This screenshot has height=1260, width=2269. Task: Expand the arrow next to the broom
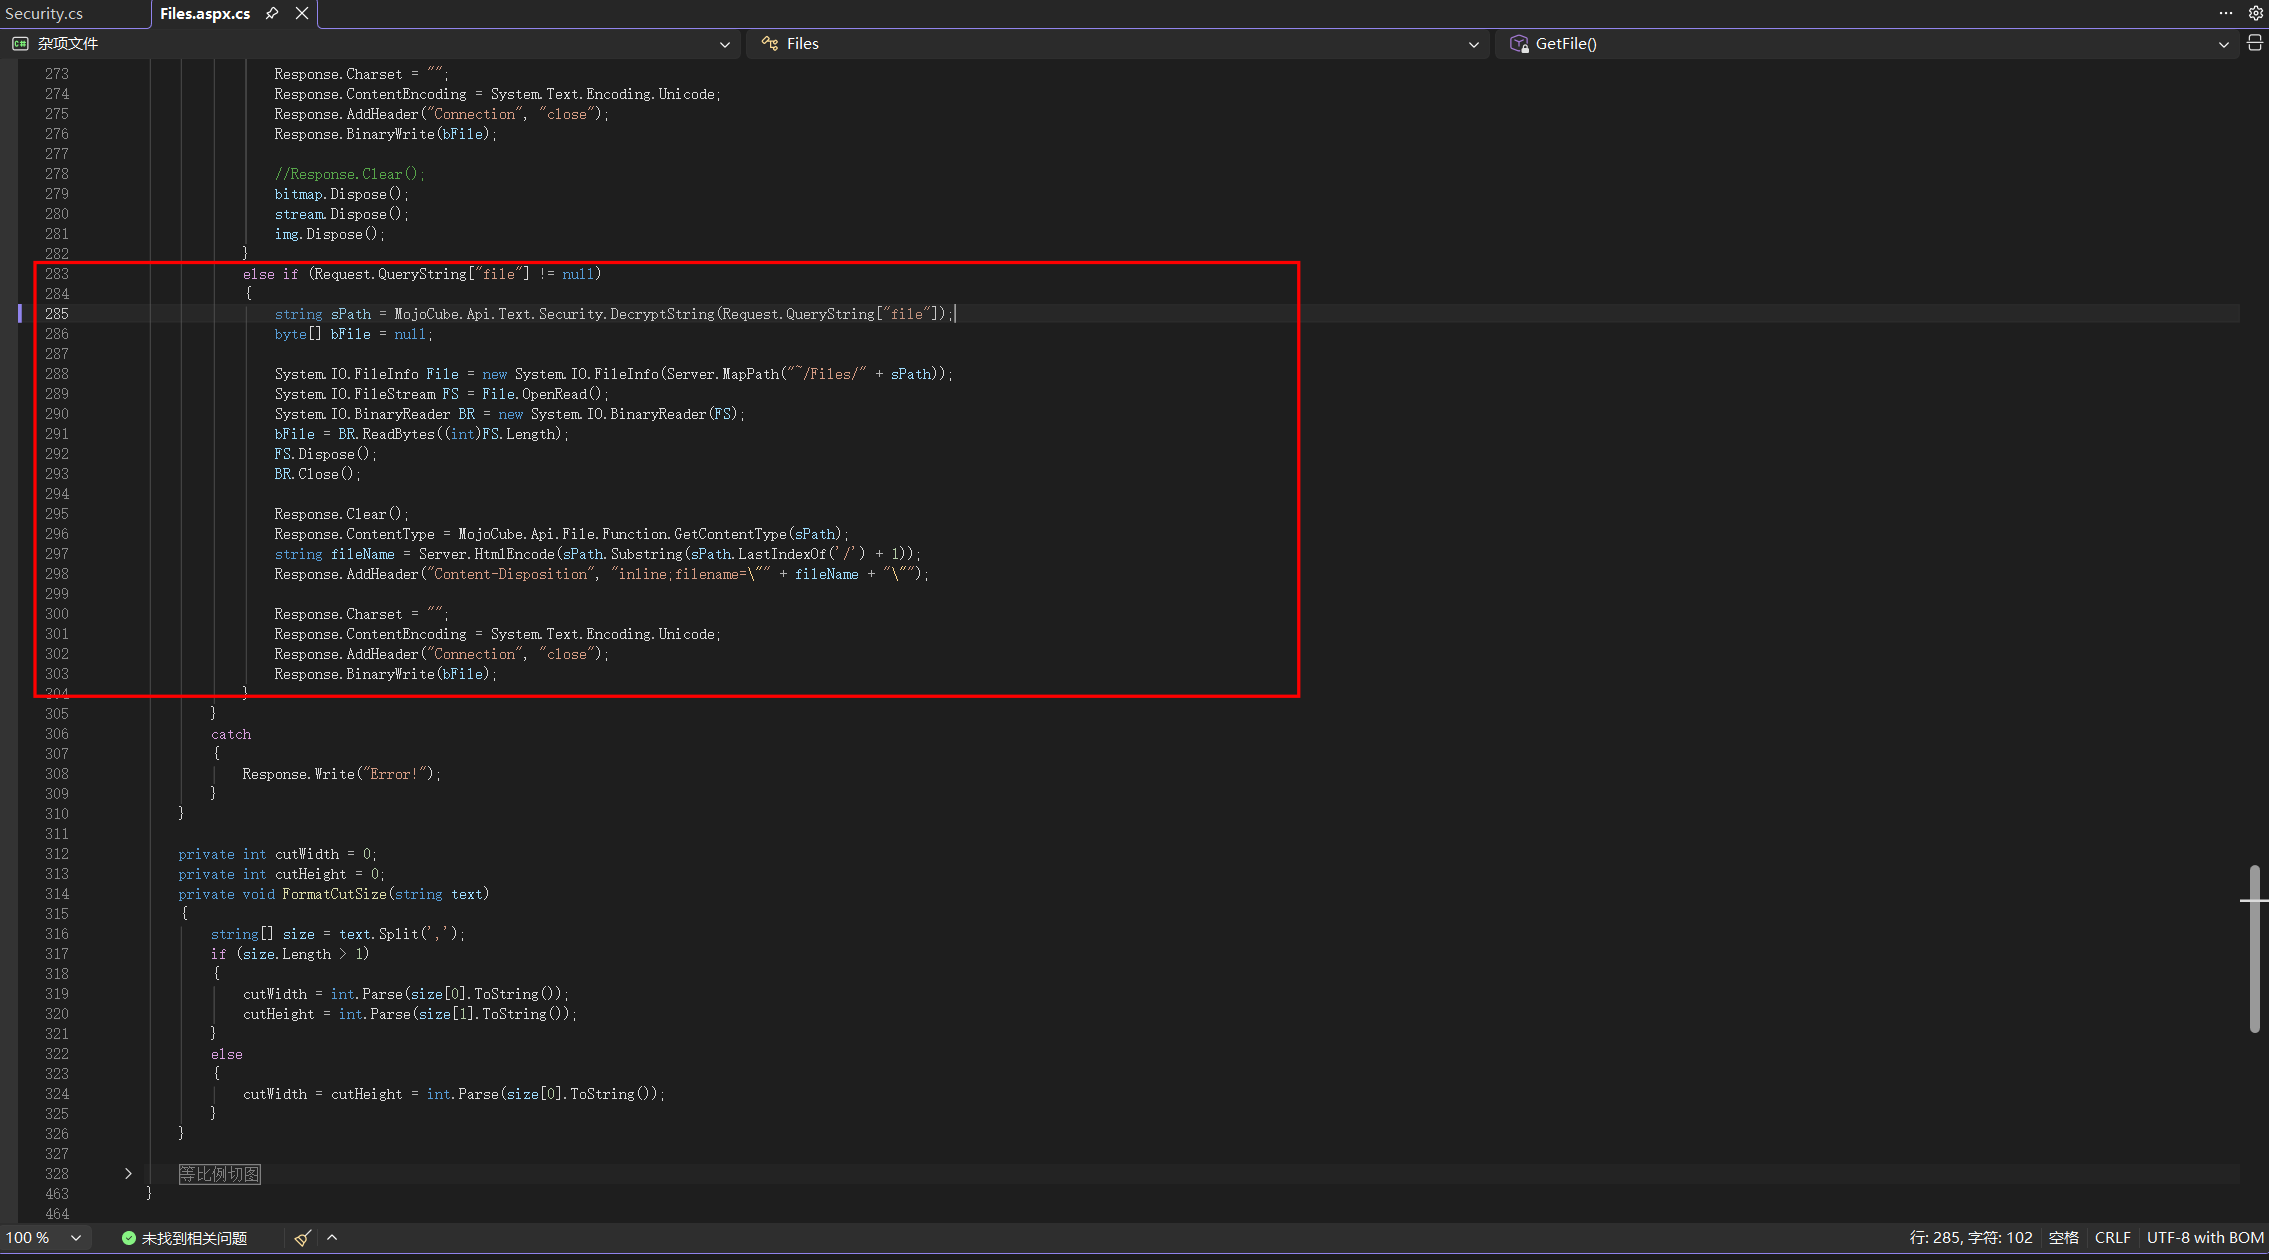[x=332, y=1238]
